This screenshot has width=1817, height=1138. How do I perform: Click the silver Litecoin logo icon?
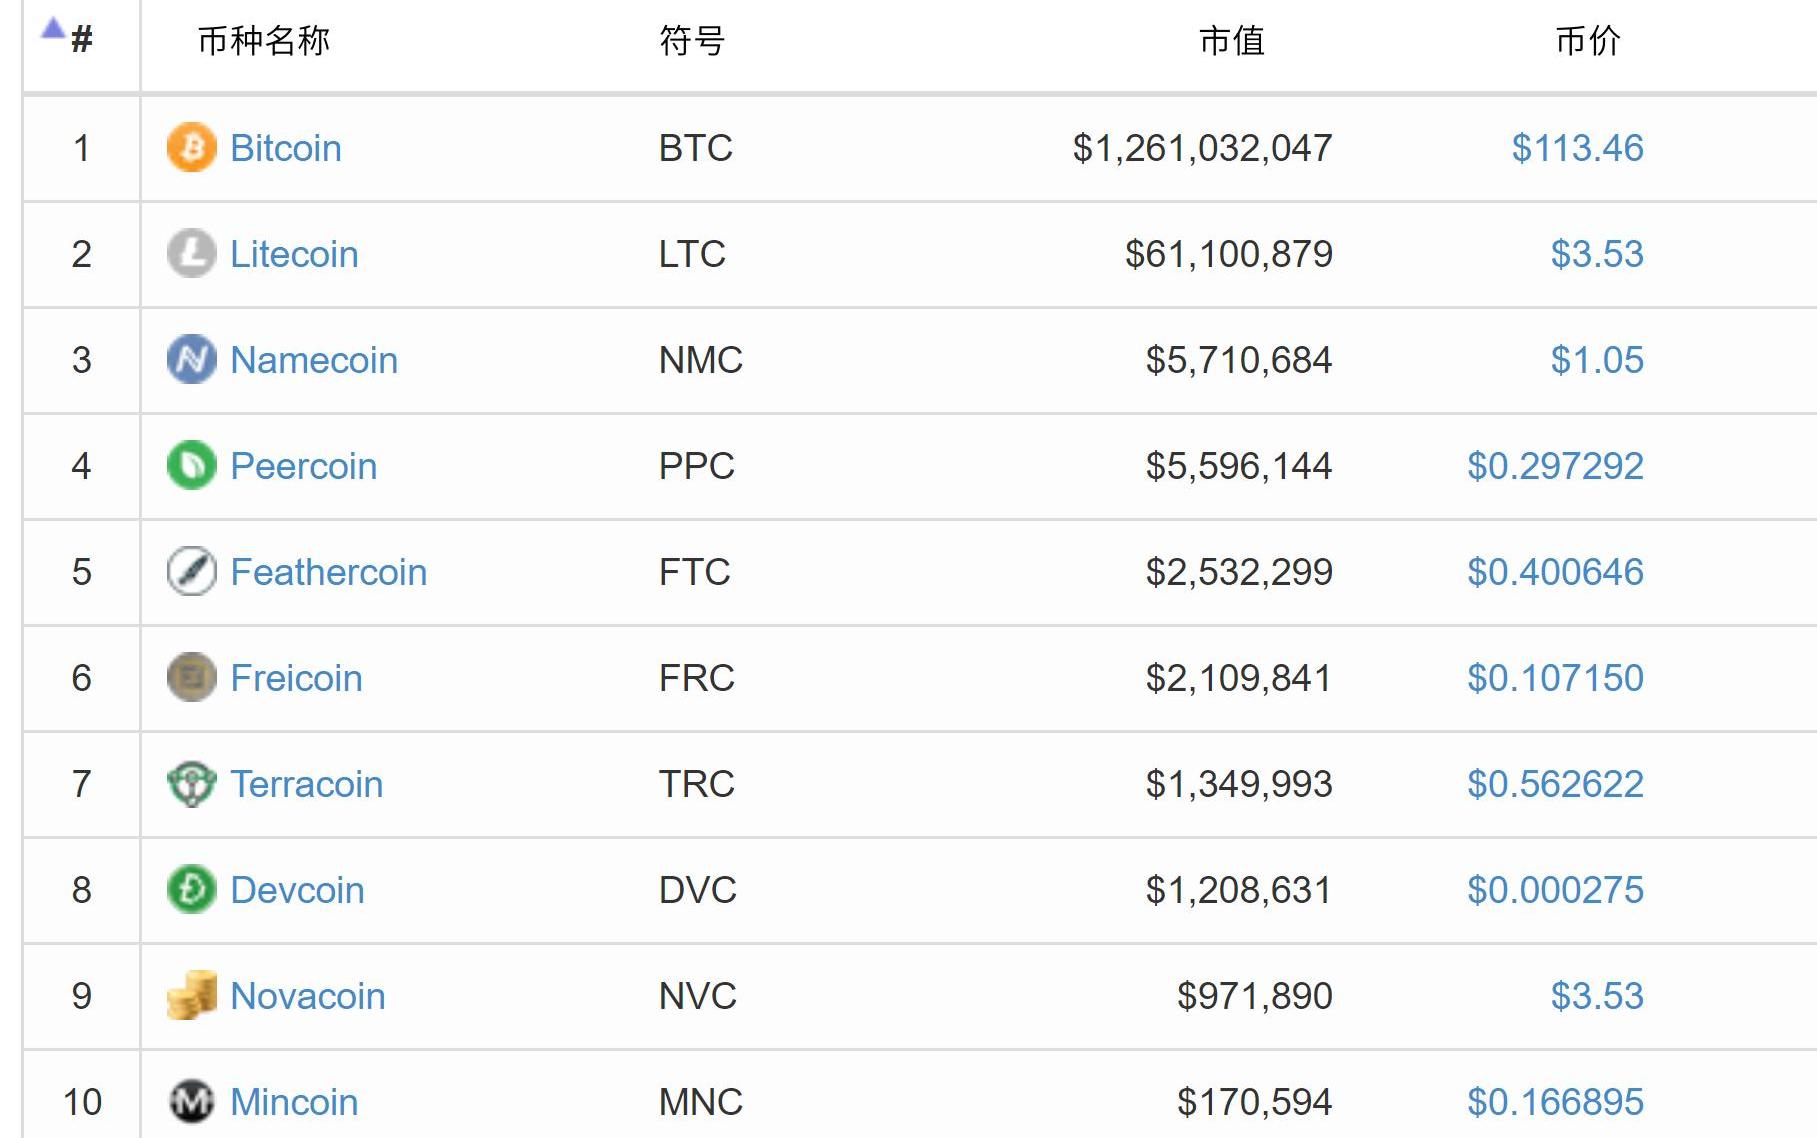(191, 254)
